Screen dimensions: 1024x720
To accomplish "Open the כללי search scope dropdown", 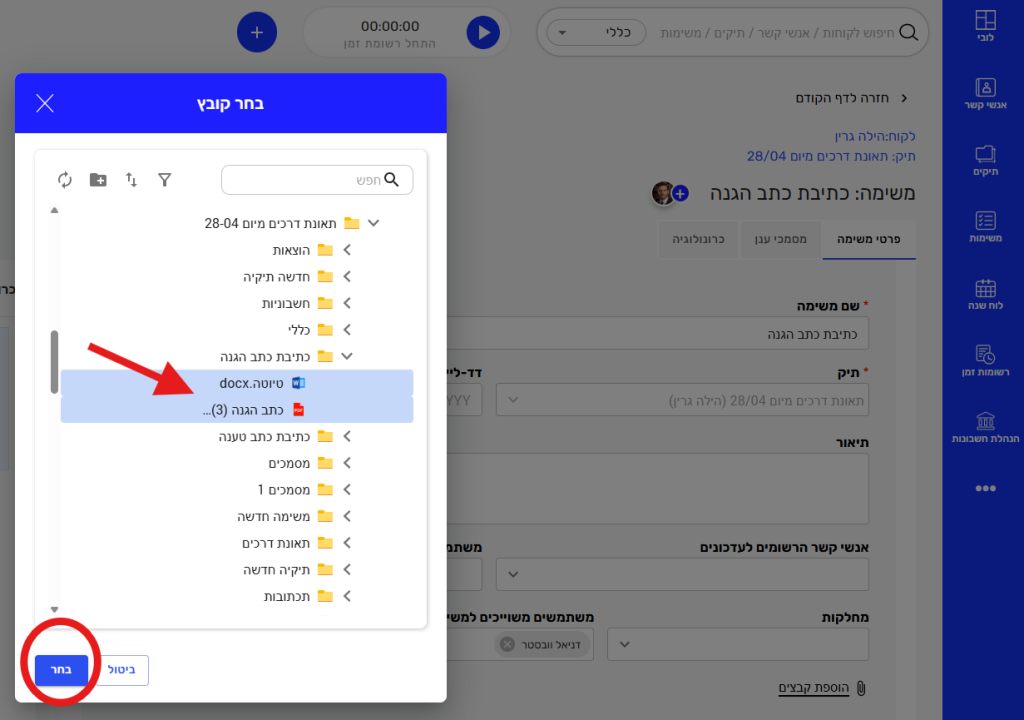I will click(600, 33).
